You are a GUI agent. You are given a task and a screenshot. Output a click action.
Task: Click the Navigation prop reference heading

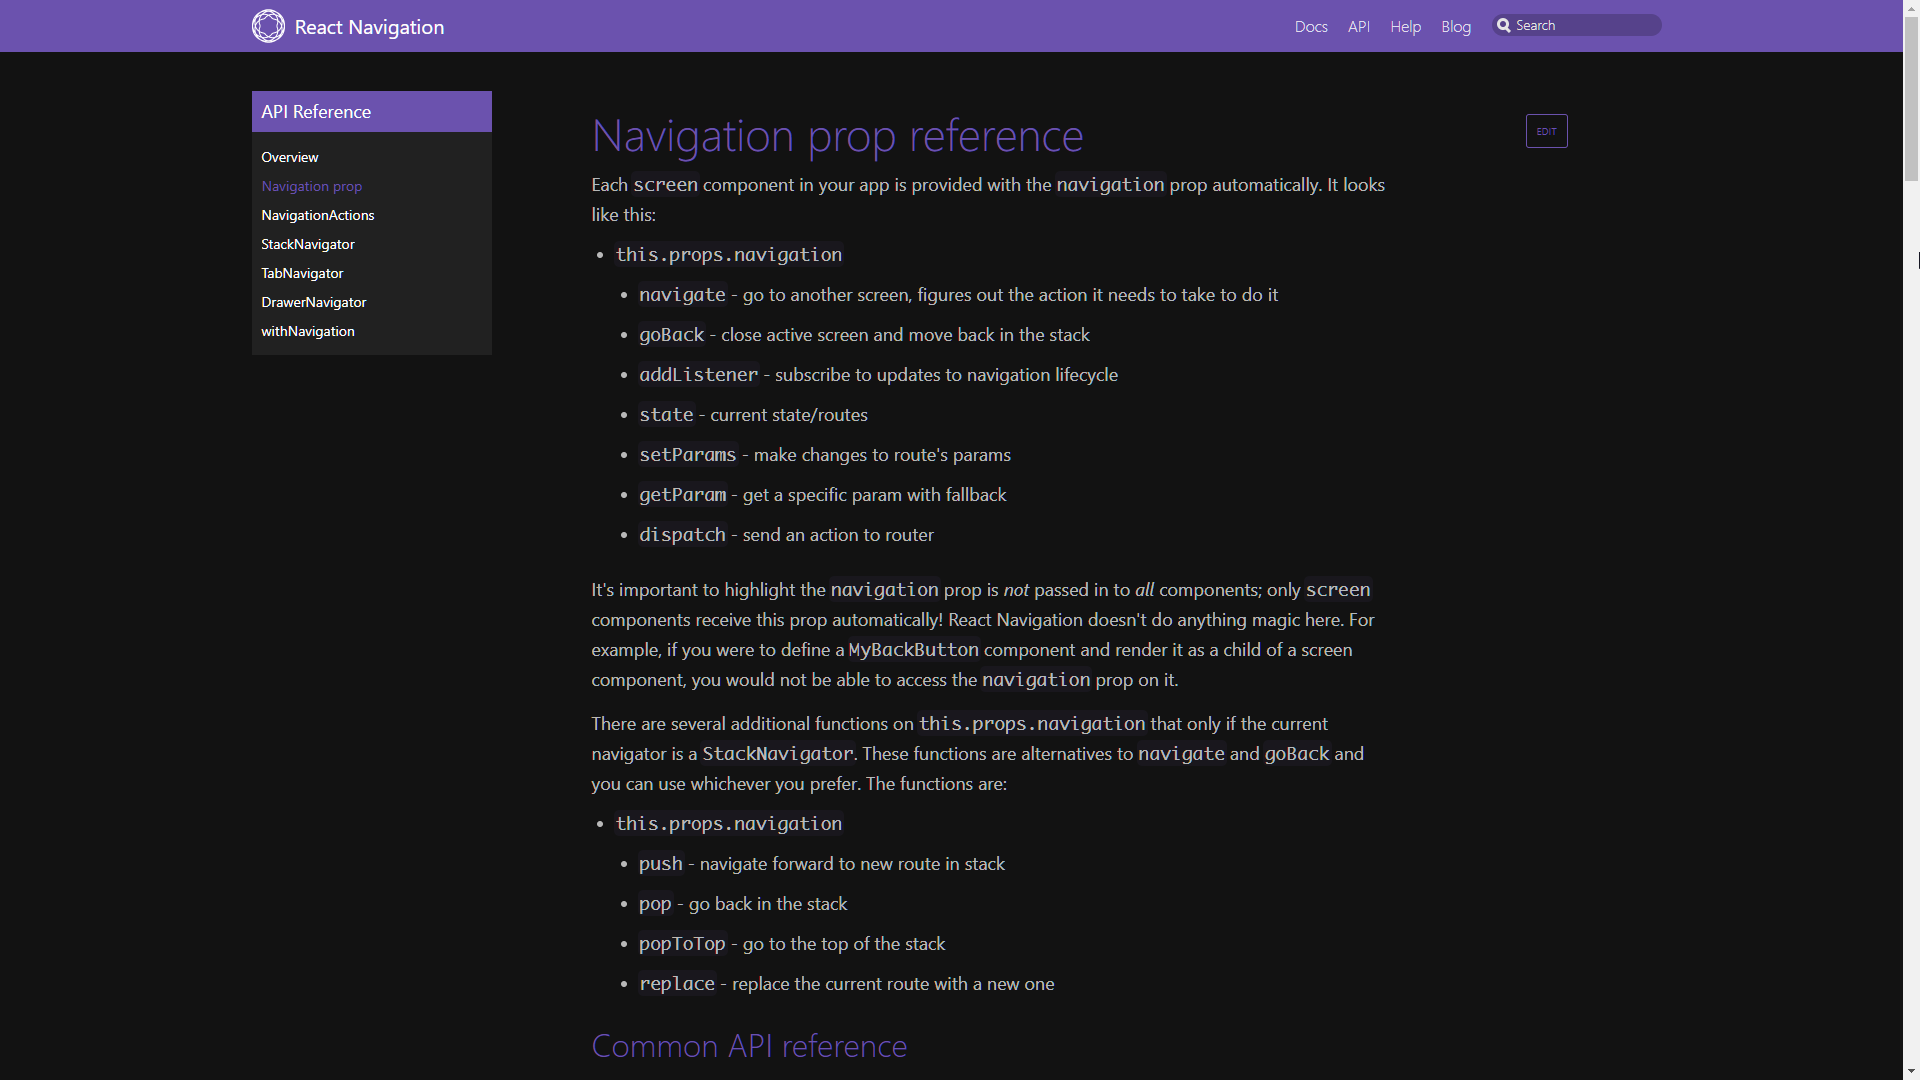click(x=837, y=136)
